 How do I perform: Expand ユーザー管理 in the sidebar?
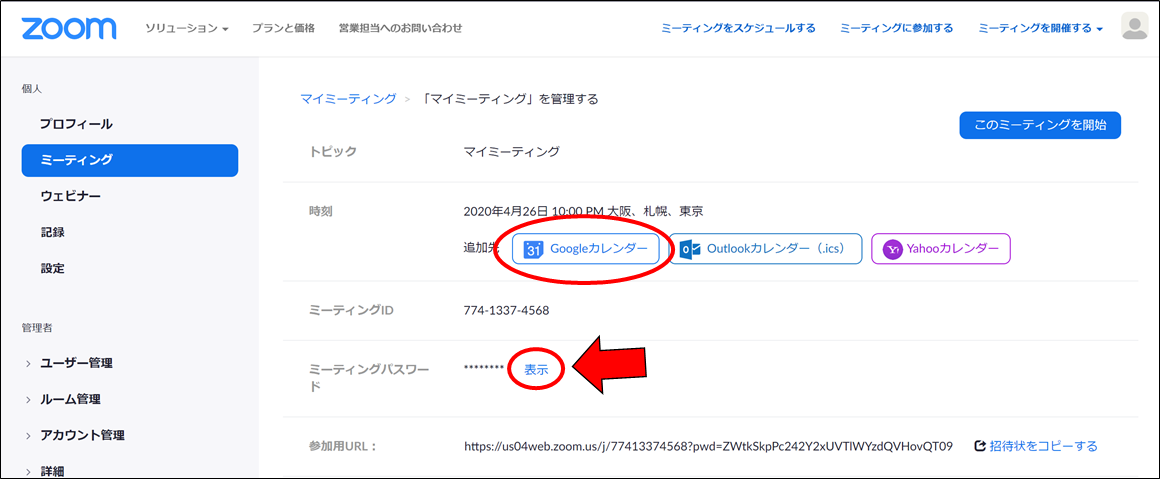click(76, 363)
